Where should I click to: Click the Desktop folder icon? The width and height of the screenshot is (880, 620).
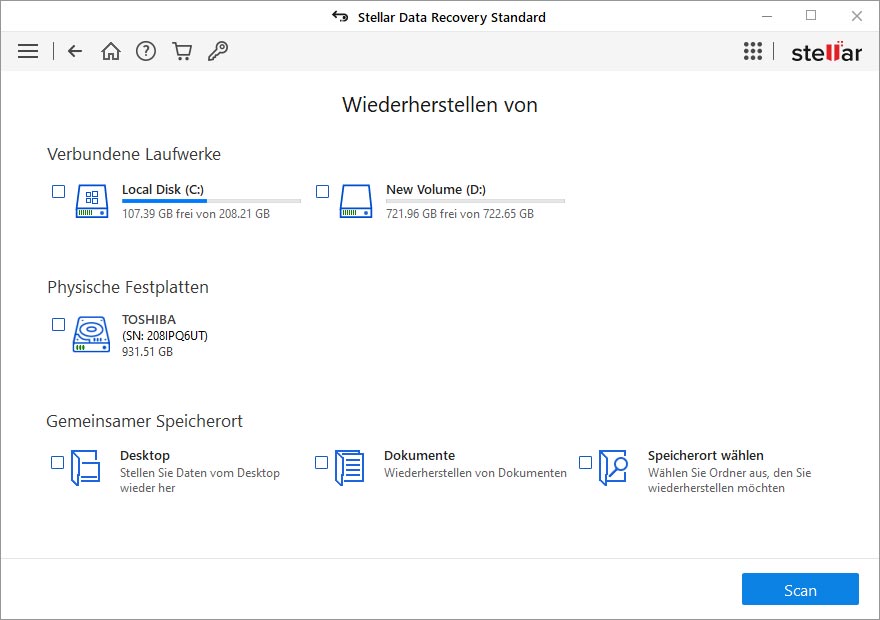coord(86,467)
